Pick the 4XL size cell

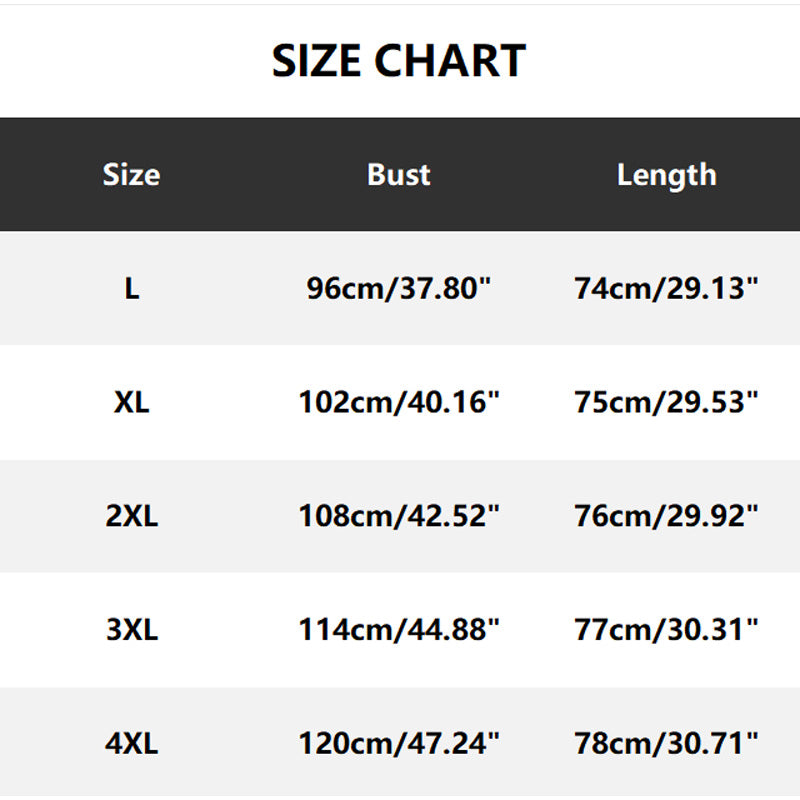click(131, 744)
